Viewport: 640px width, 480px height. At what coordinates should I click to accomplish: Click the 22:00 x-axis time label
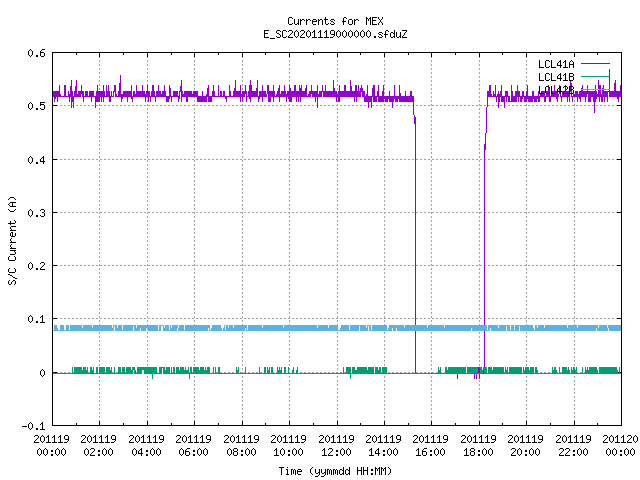(x=573, y=452)
